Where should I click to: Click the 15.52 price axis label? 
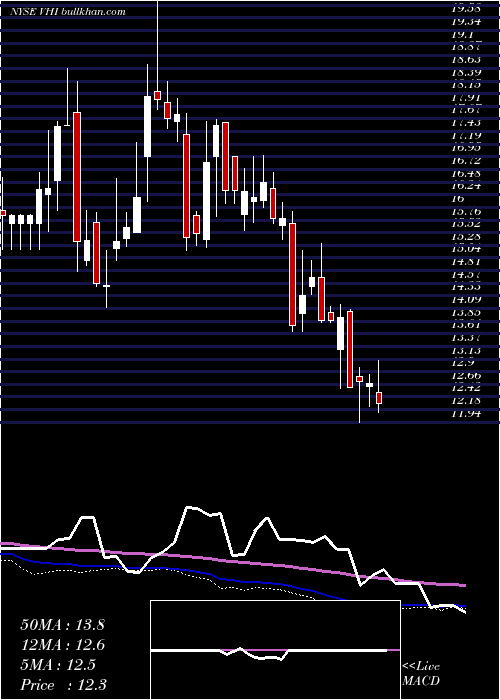tap(466, 223)
